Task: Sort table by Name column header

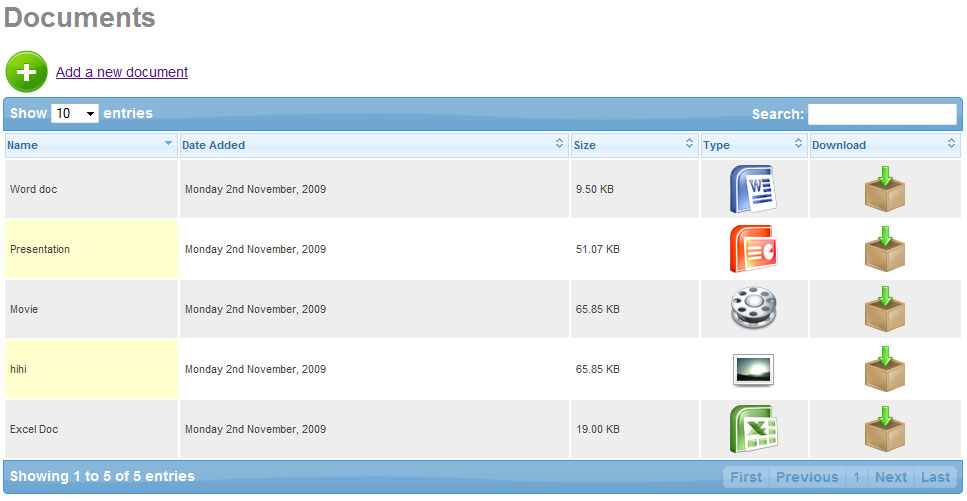Action: point(91,146)
